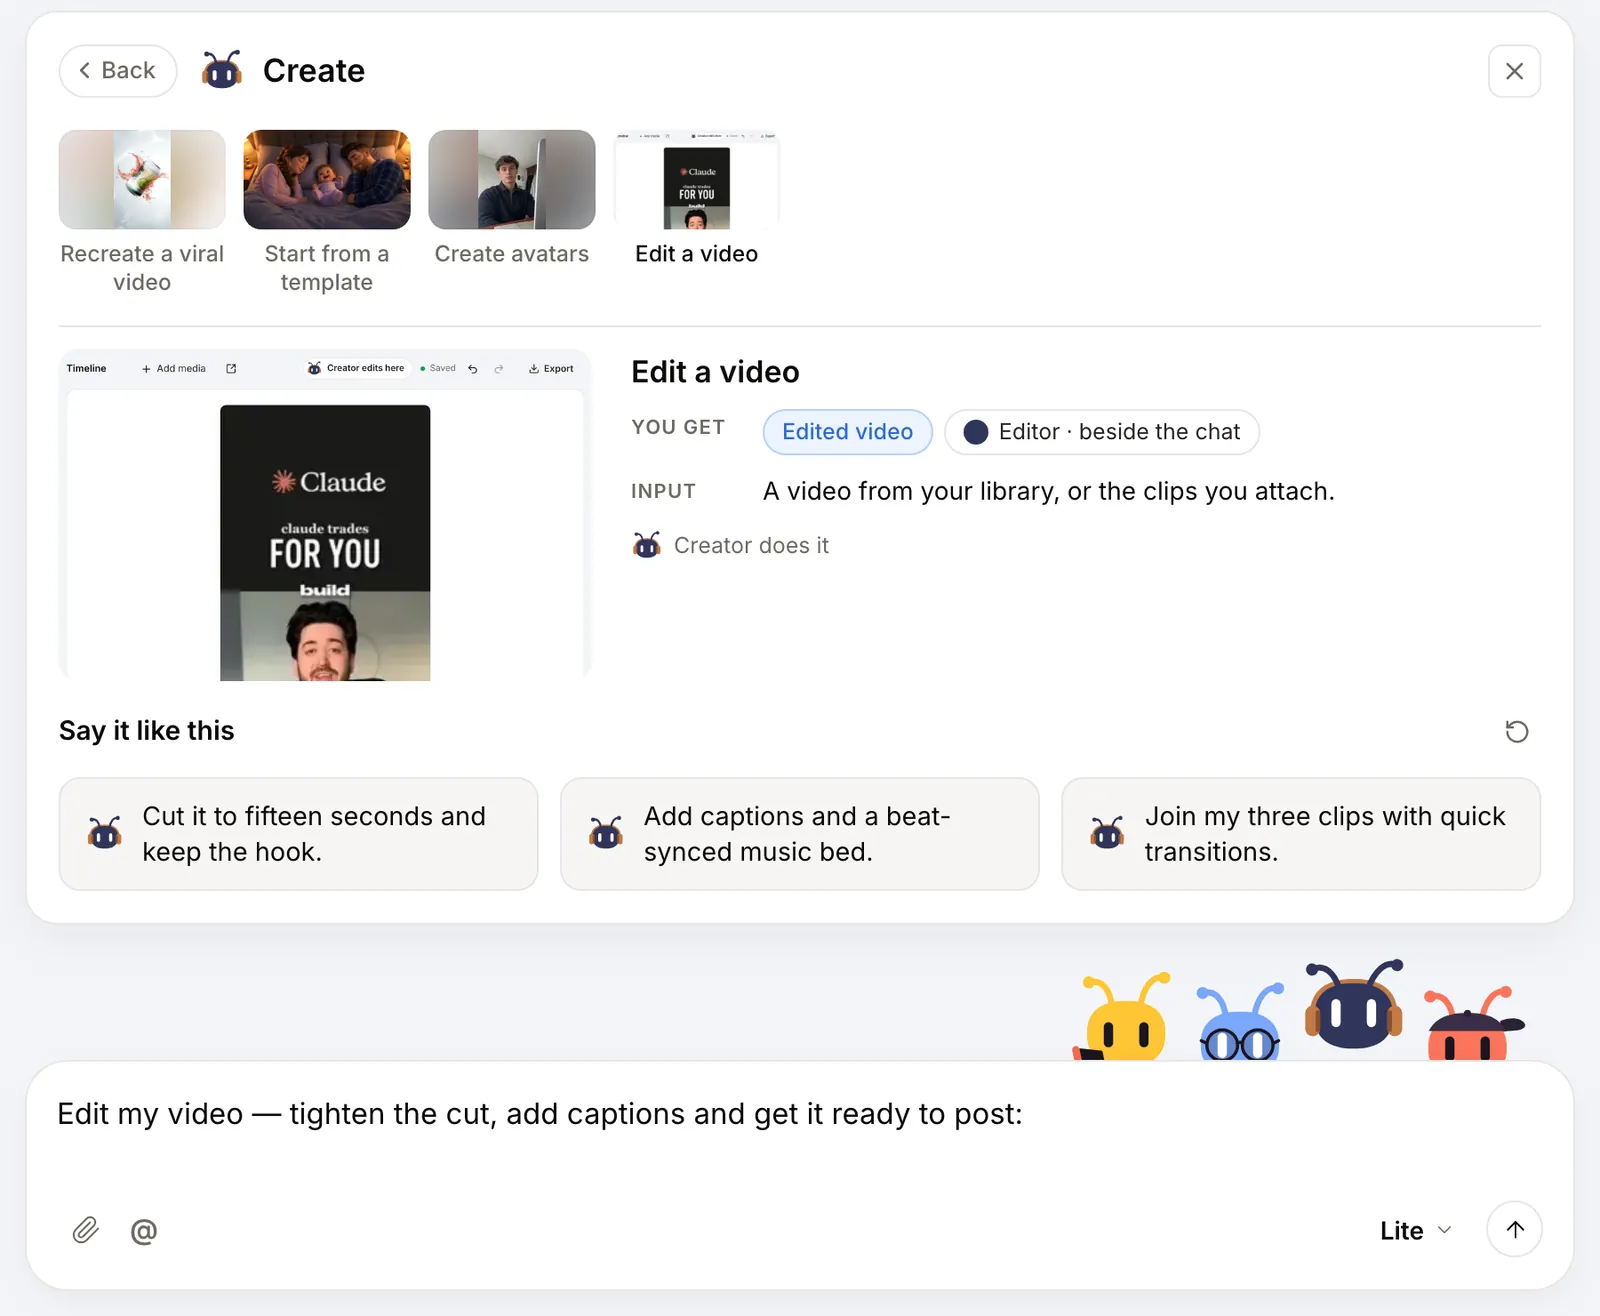Select the Edit a video option
This screenshot has width=1600, height=1316.
(697, 199)
